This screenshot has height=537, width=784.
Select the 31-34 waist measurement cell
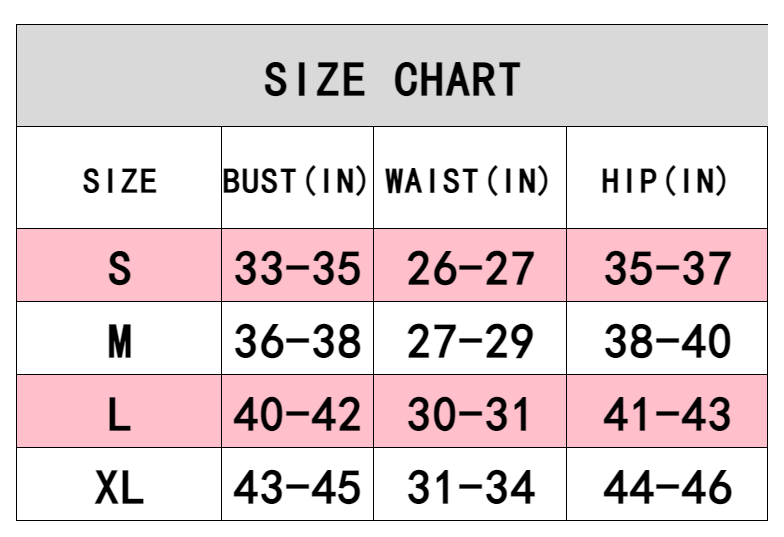[469, 488]
